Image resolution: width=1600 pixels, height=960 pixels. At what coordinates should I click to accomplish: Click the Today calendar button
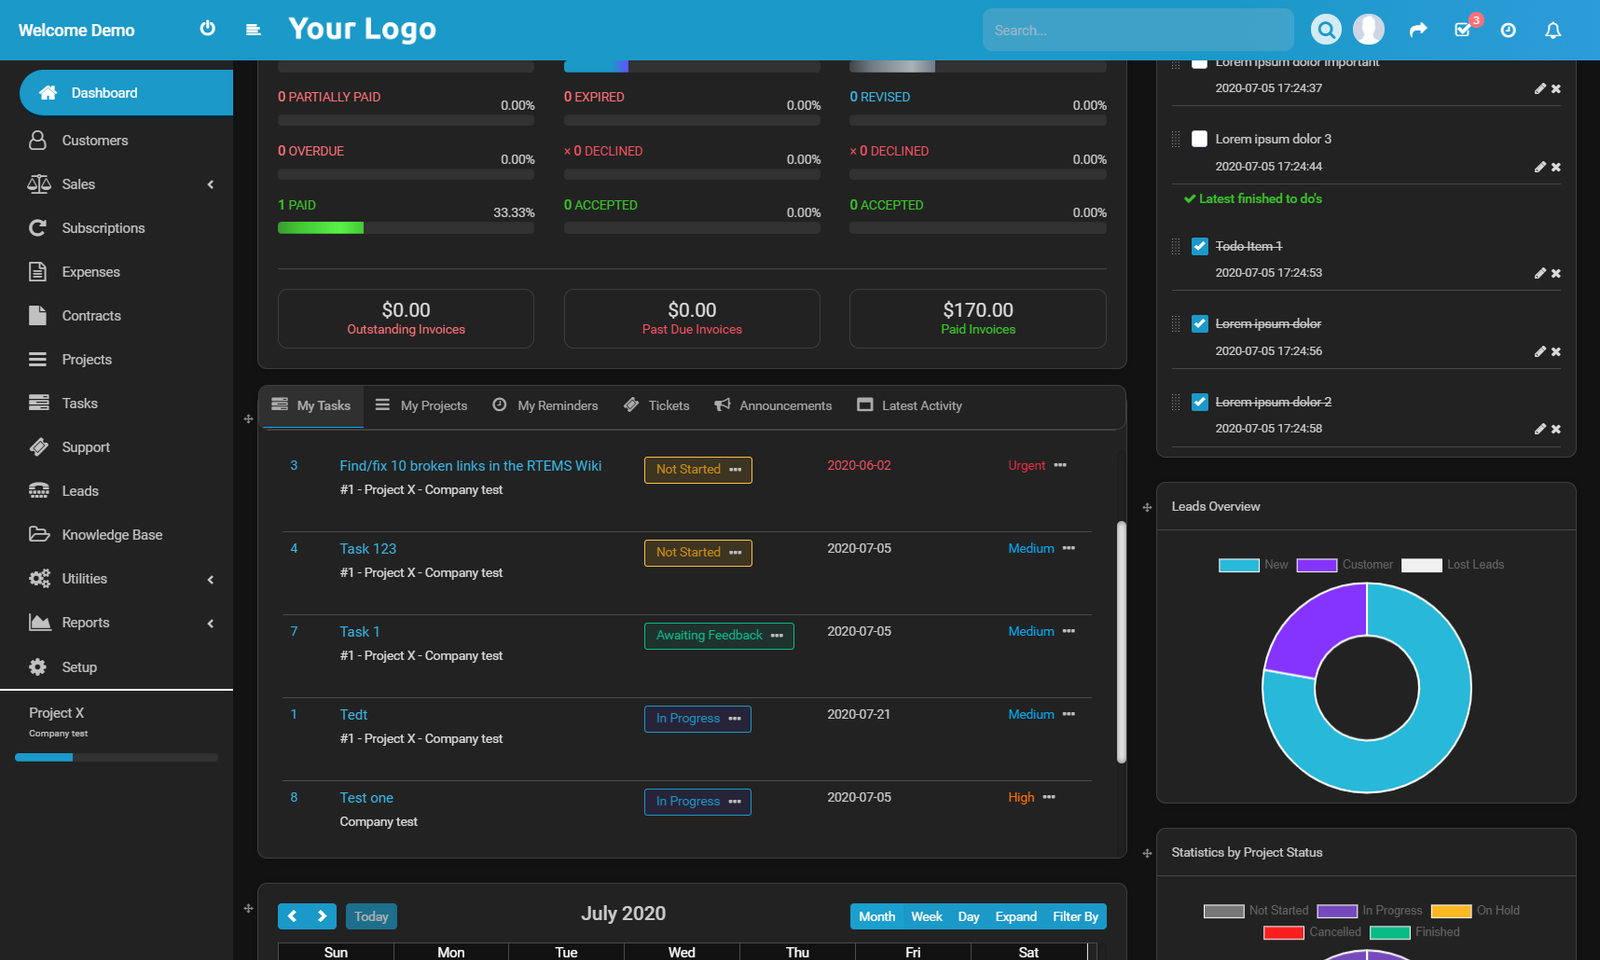click(371, 916)
